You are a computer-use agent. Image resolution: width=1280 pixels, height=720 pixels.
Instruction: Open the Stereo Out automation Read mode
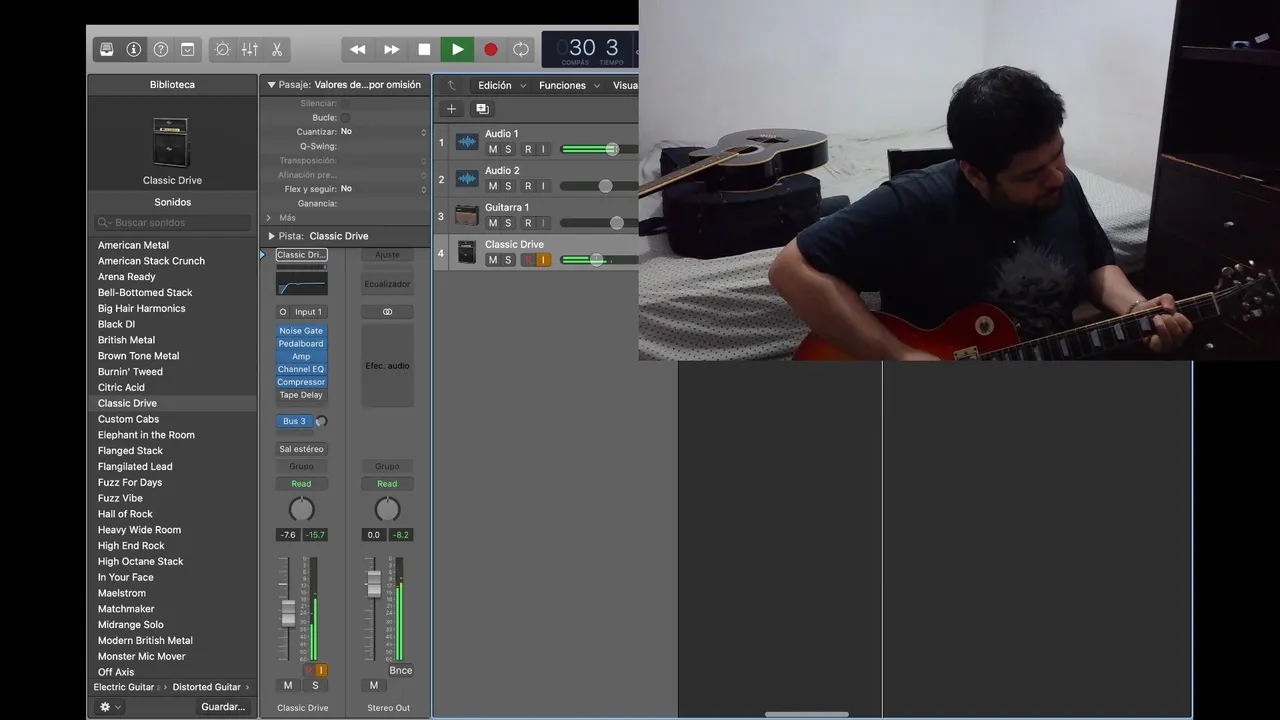[387, 484]
